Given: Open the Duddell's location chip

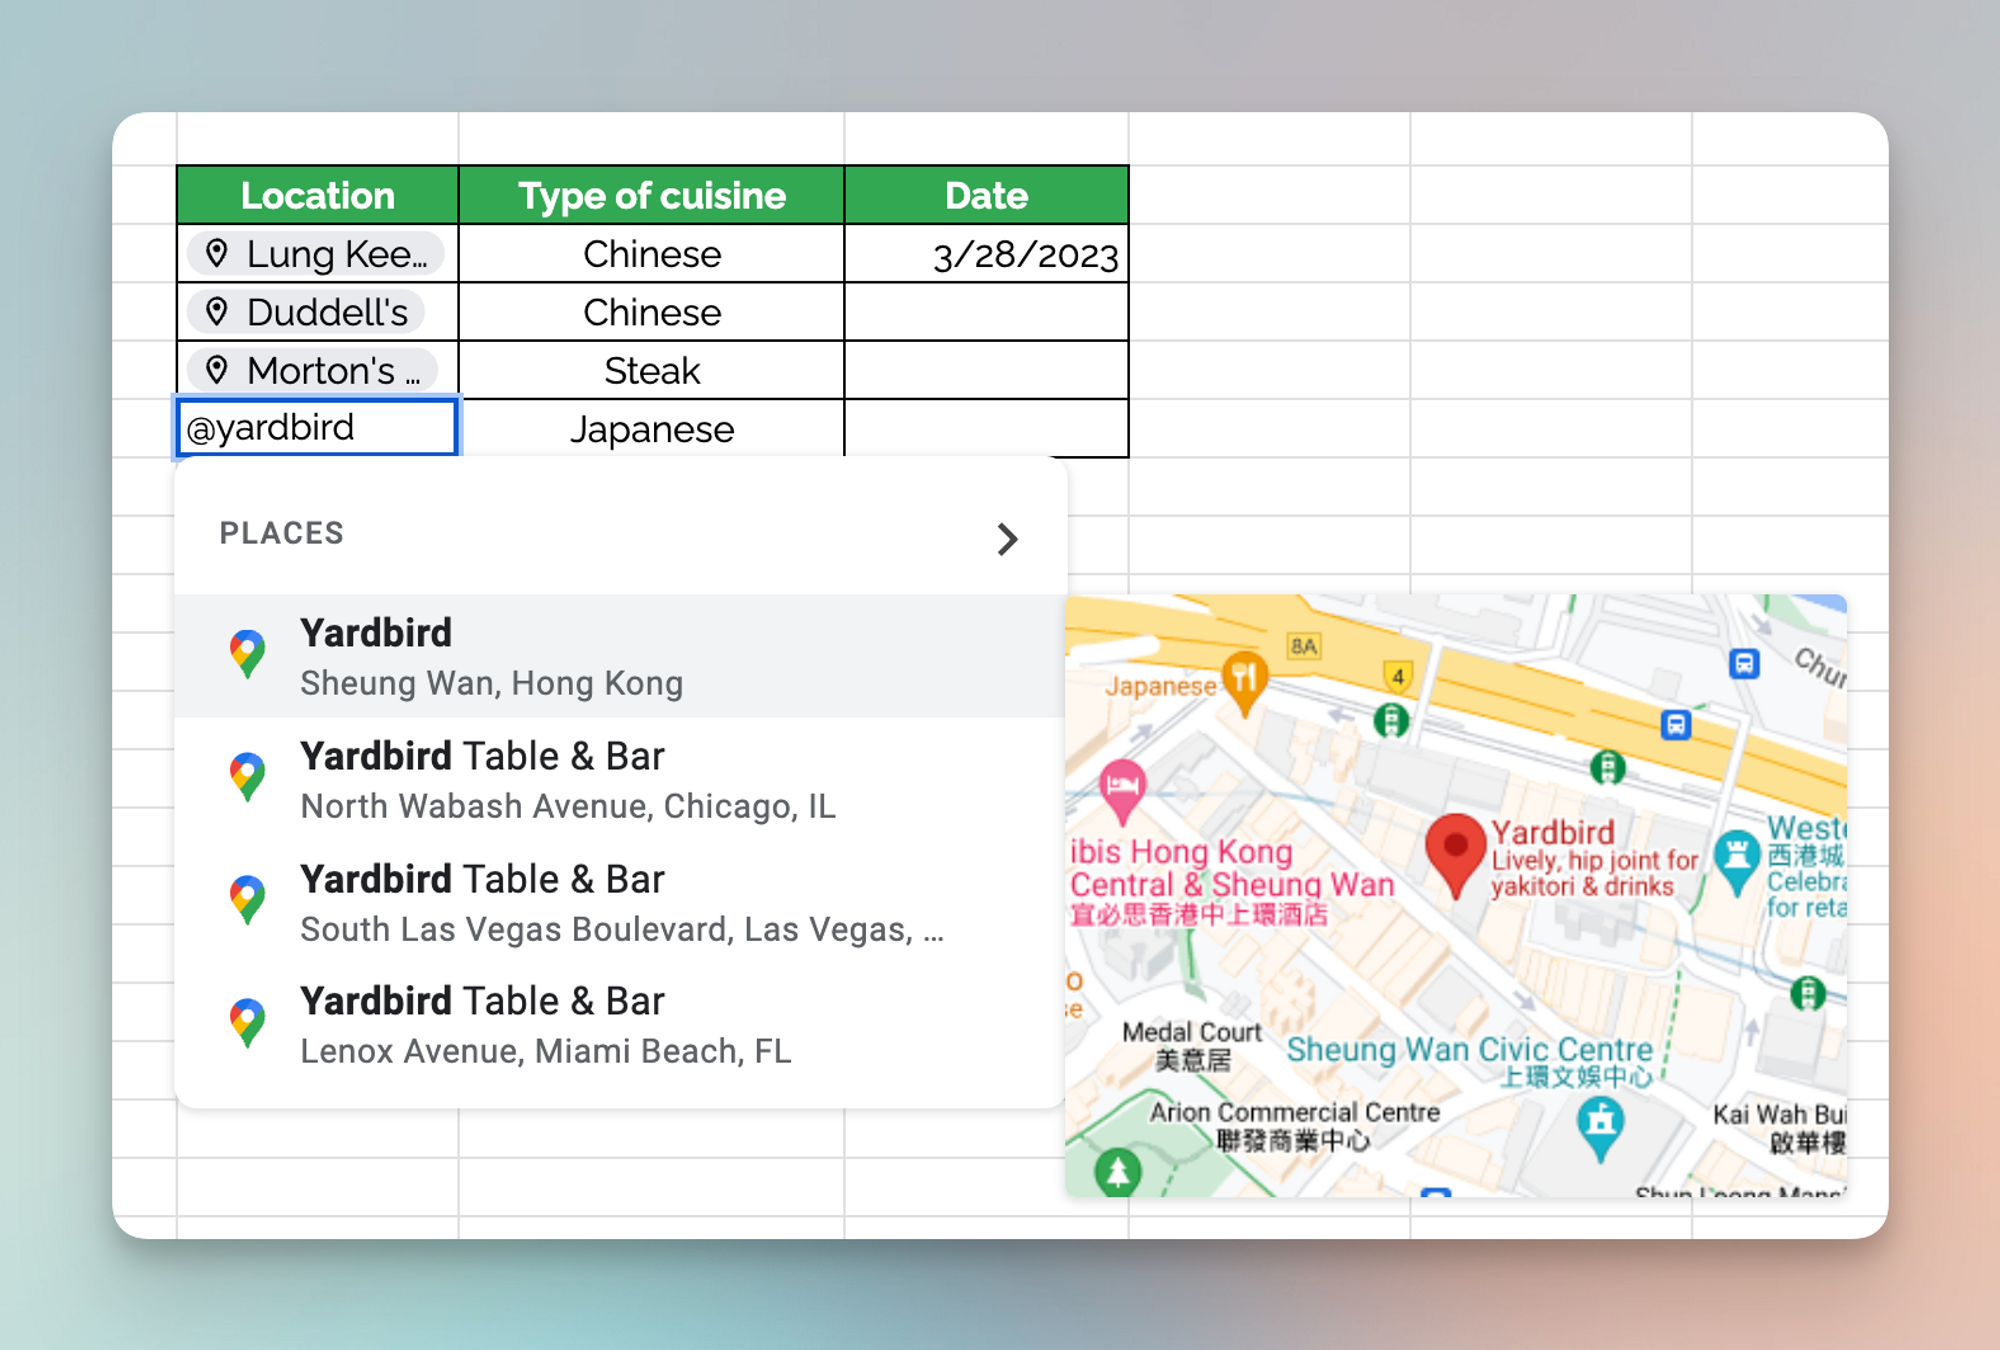Looking at the screenshot, I should 306,311.
